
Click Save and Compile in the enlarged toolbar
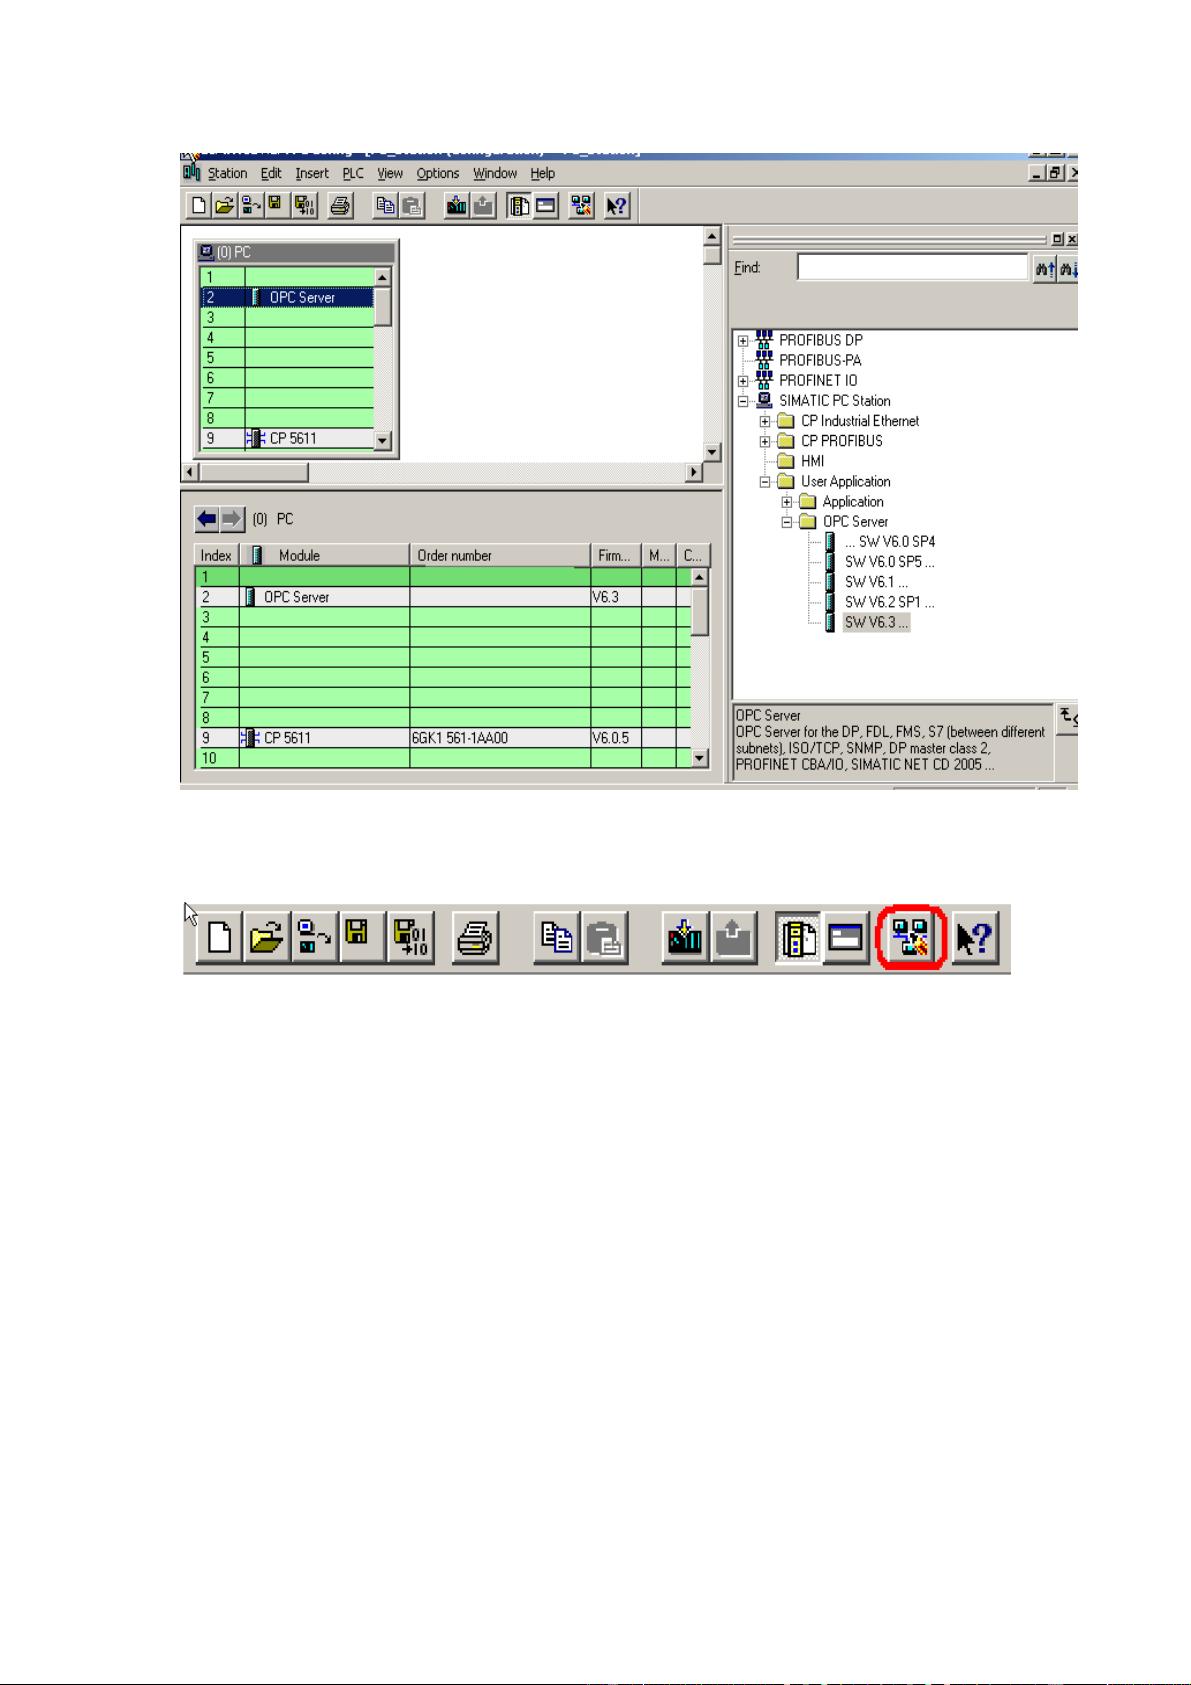point(411,939)
